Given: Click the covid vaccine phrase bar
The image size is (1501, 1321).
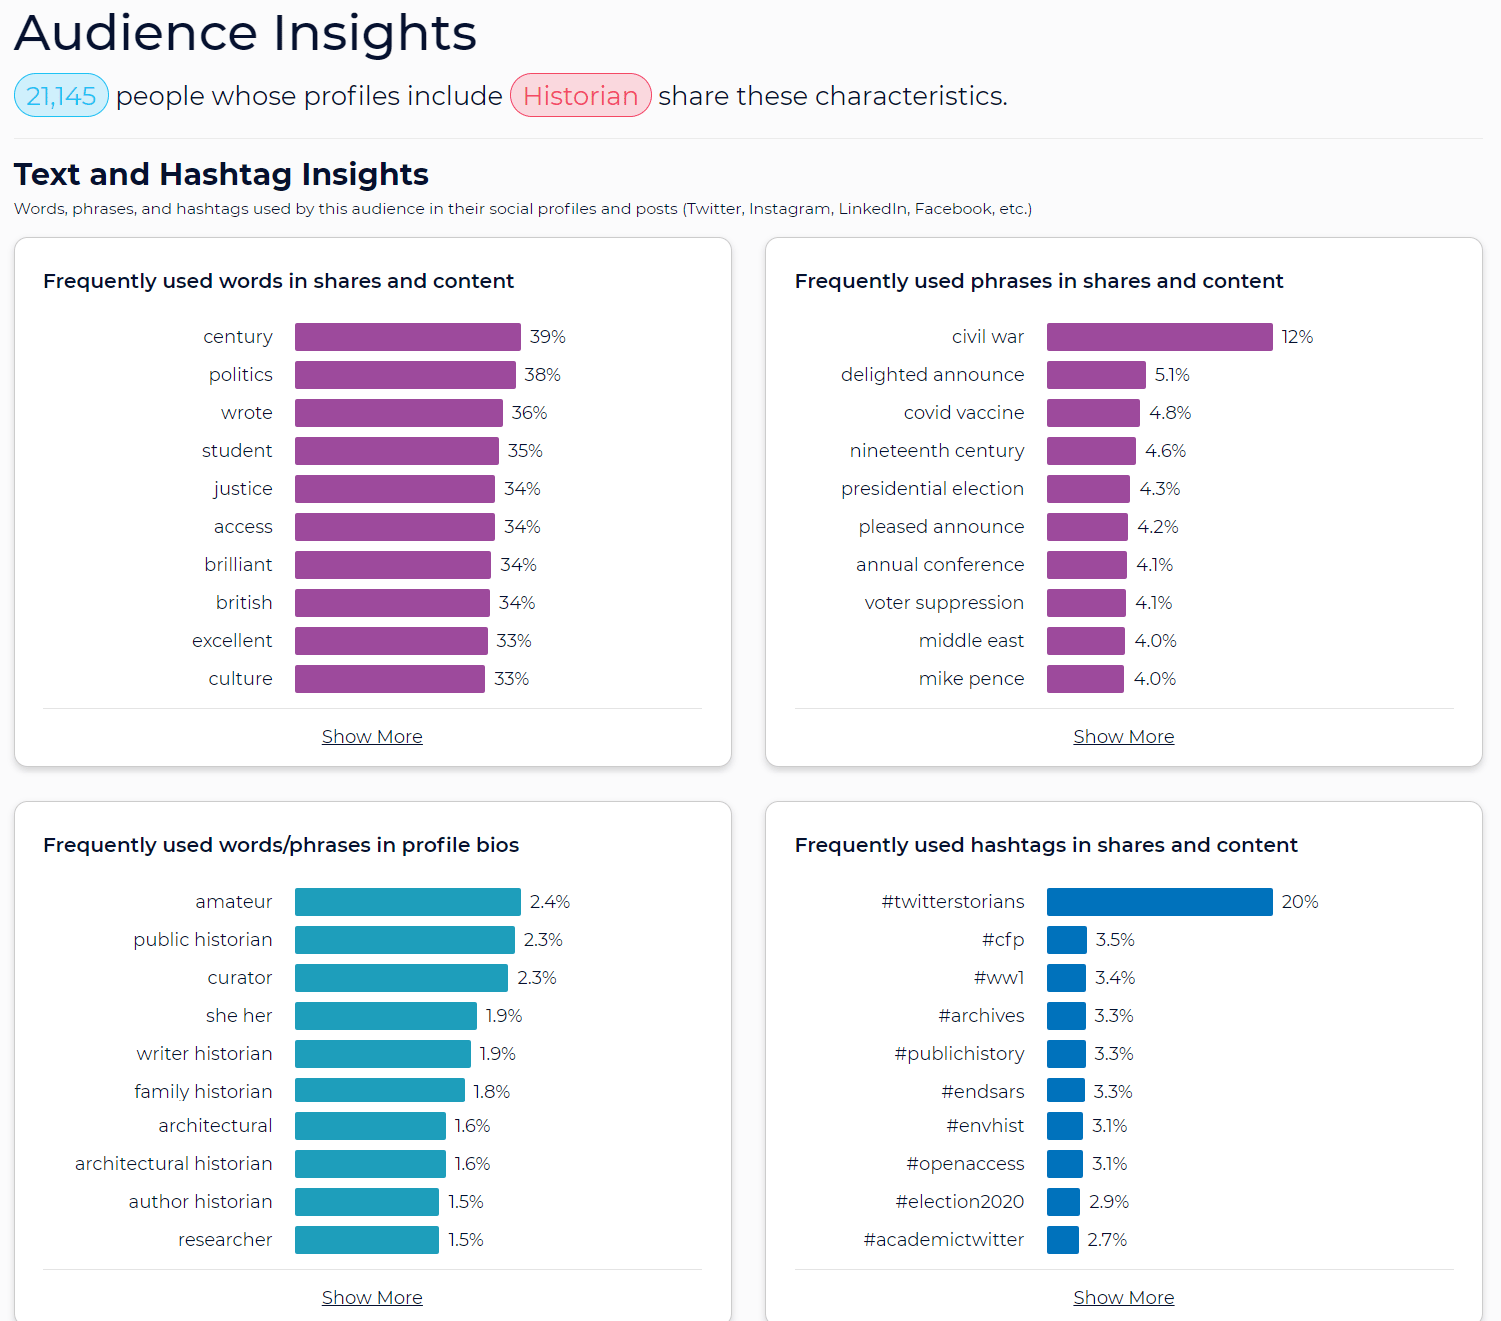Looking at the screenshot, I should click(x=1093, y=413).
